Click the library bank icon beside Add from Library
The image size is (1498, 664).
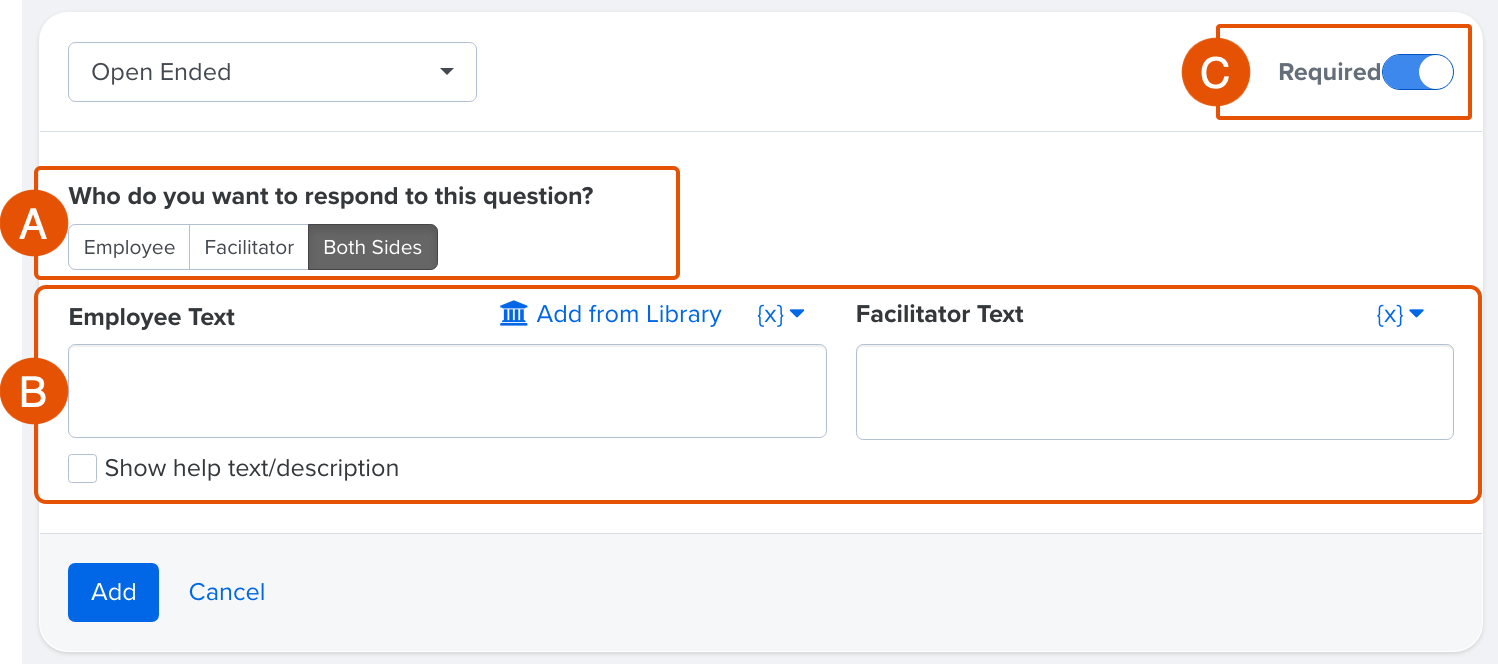513,314
